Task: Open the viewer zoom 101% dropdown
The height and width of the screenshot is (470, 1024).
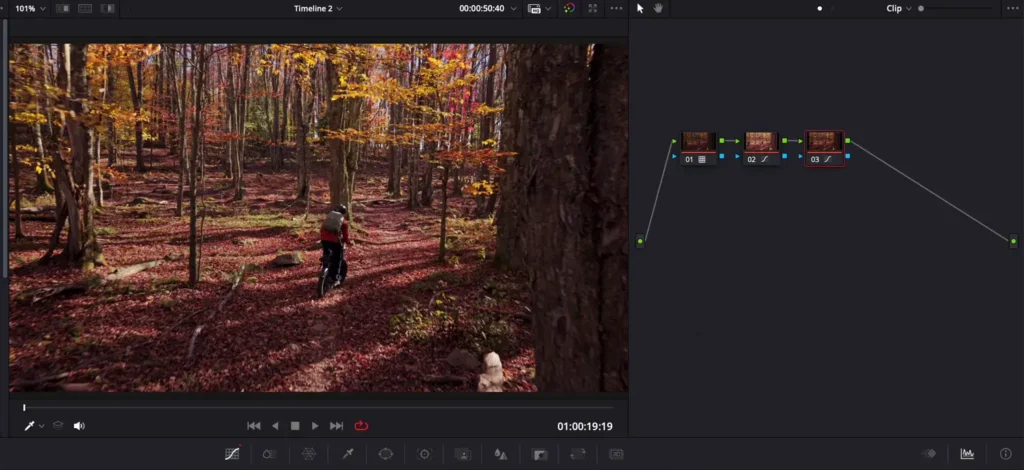Action: [x=31, y=8]
